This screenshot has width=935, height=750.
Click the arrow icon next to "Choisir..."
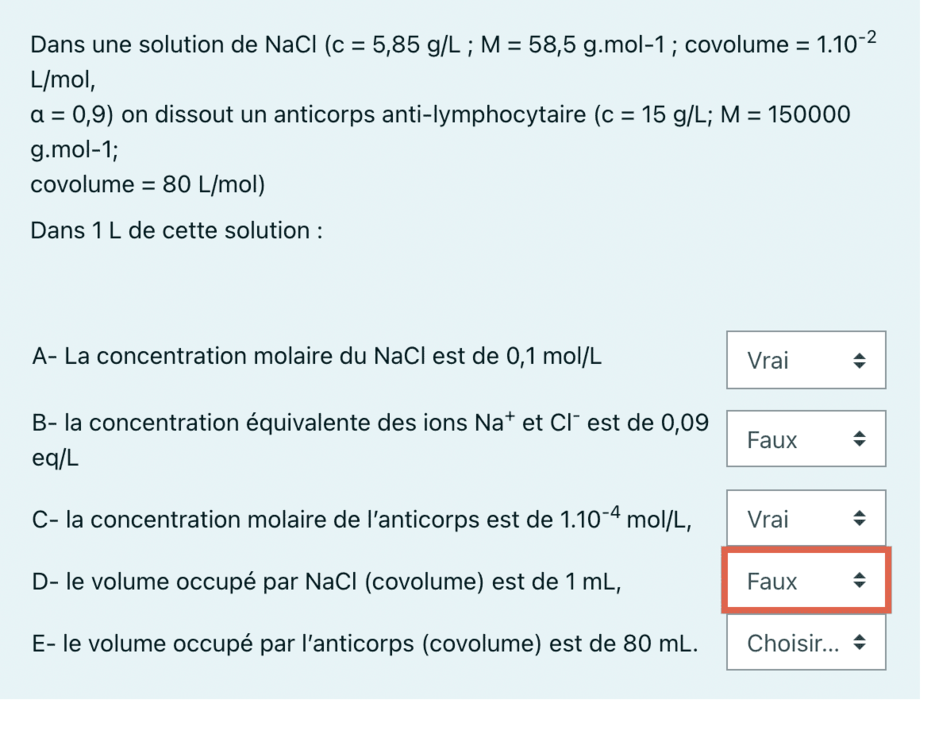coord(858,643)
